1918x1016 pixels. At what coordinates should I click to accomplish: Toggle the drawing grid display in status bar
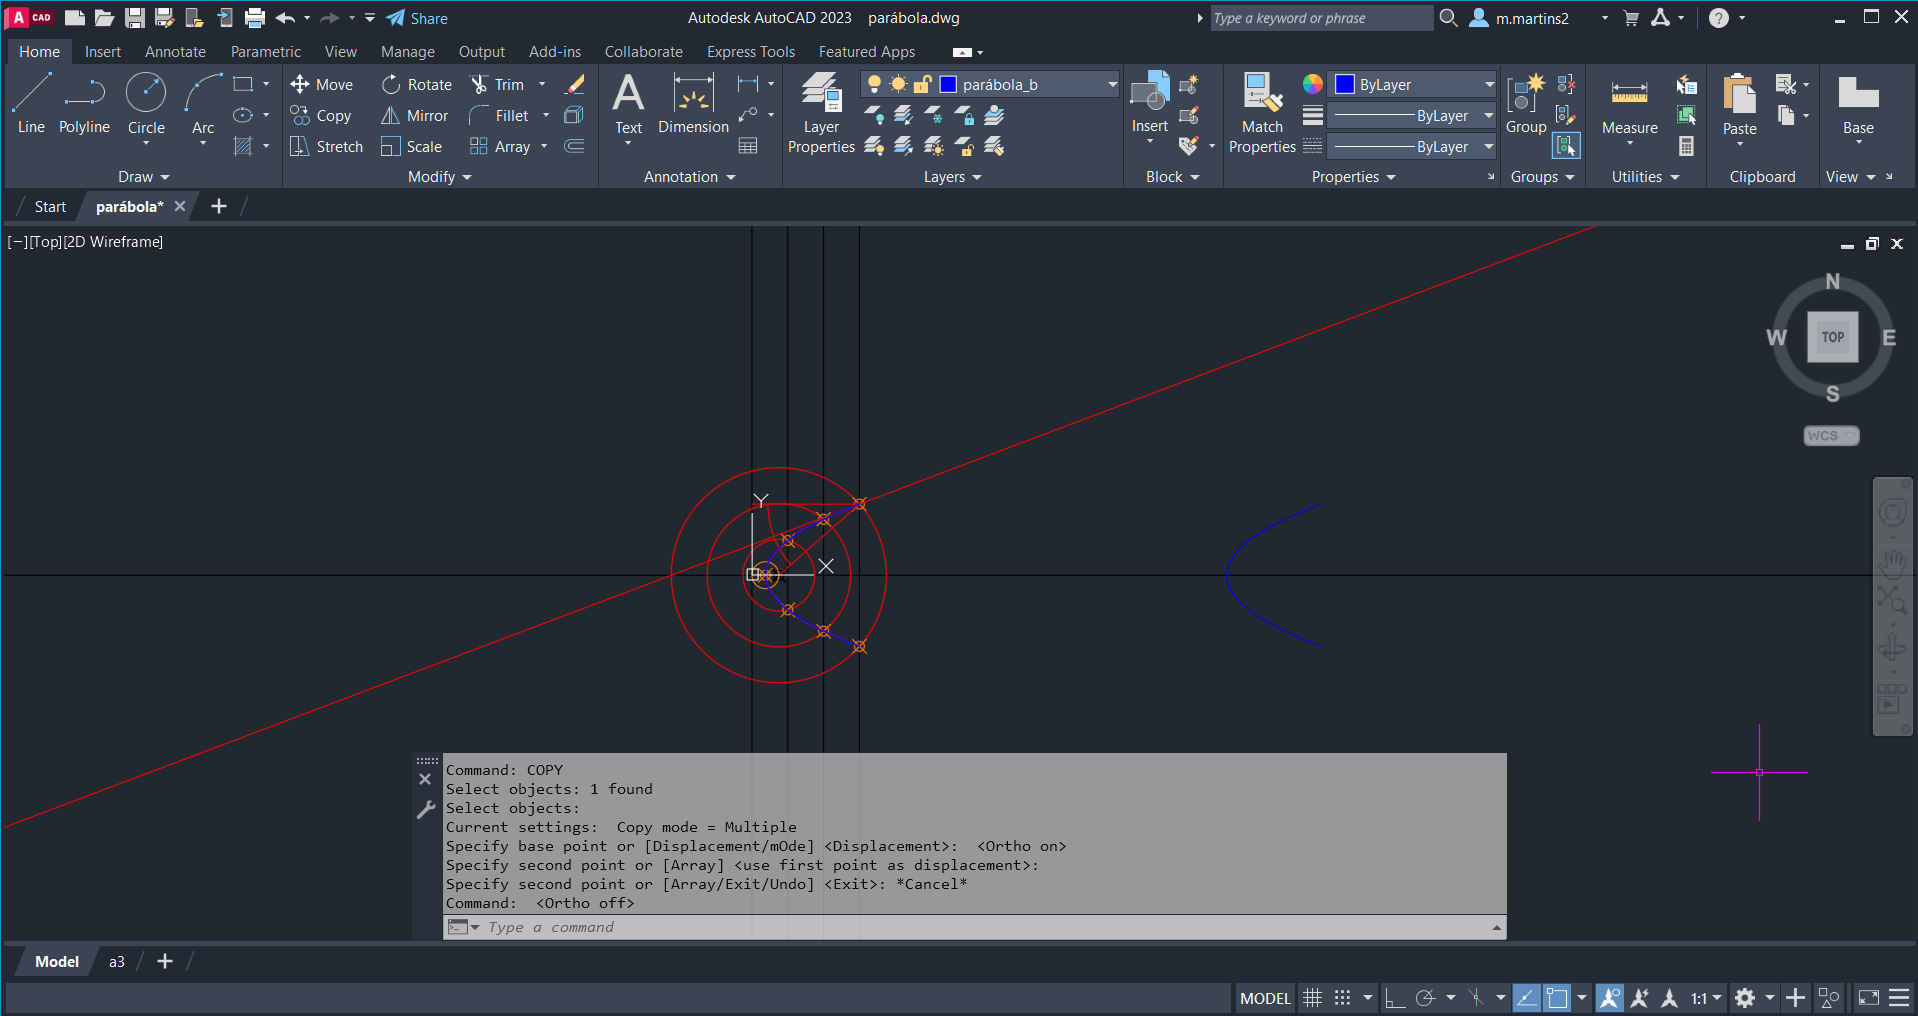[x=1312, y=998]
